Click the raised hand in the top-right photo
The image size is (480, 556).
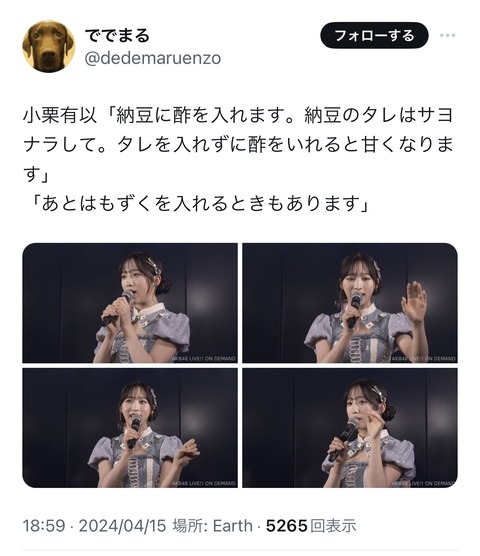pyautogui.click(x=414, y=301)
